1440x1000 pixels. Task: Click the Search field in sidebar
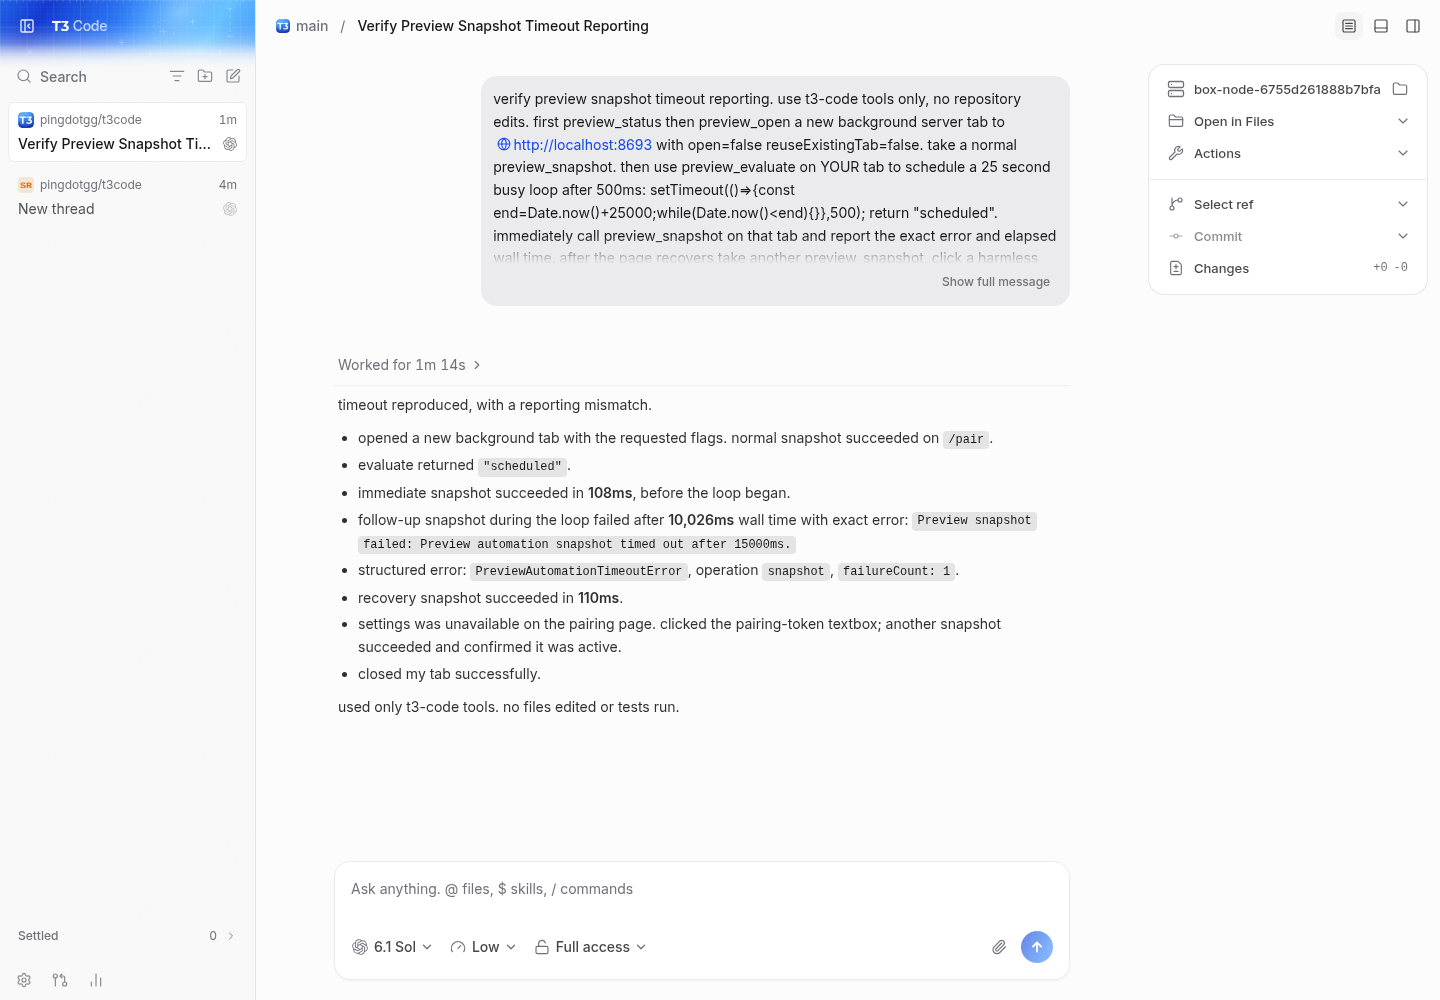pos(85,77)
